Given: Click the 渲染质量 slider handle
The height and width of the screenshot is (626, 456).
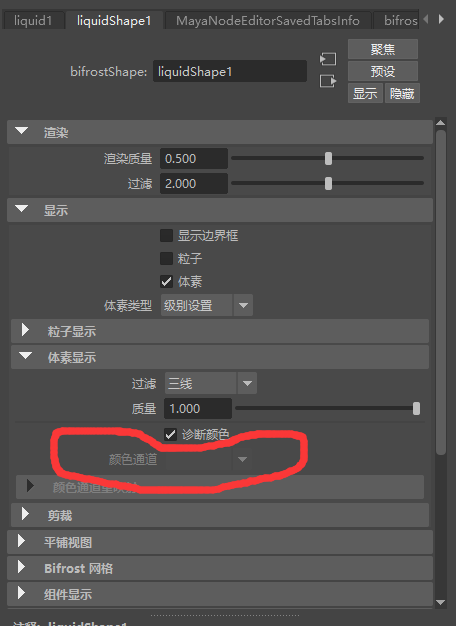Looking at the screenshot, I should pyautogui.click(x=328, y=158).
